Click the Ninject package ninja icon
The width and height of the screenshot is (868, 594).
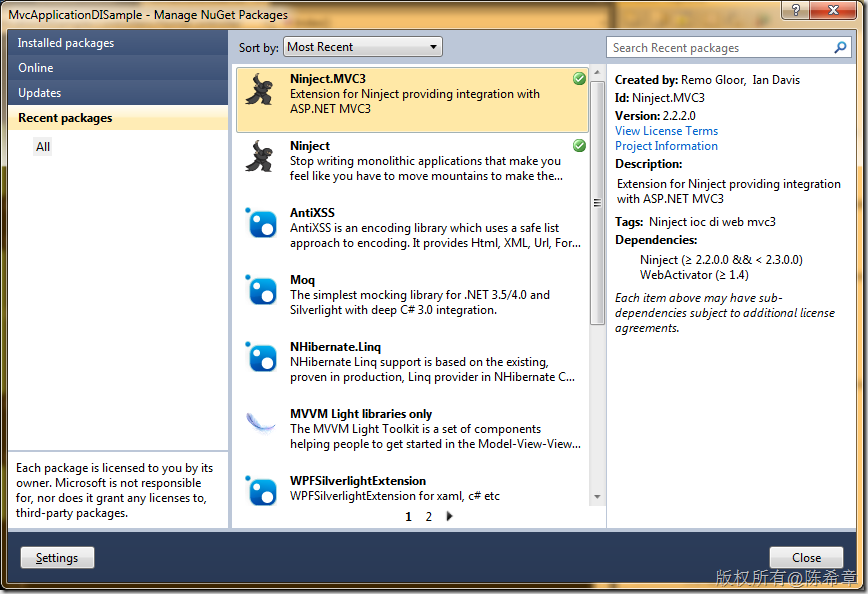(260, 156)
